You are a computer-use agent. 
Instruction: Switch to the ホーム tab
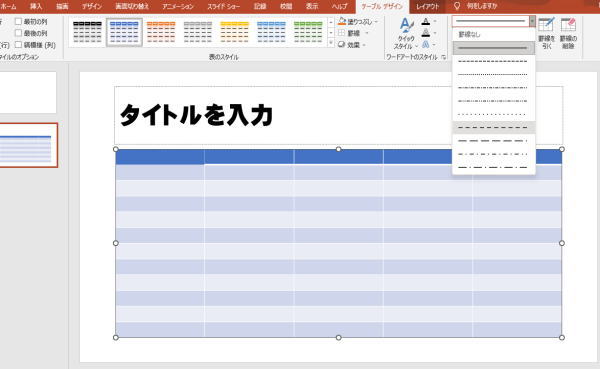pyautogui.click(x=8, y=7)
